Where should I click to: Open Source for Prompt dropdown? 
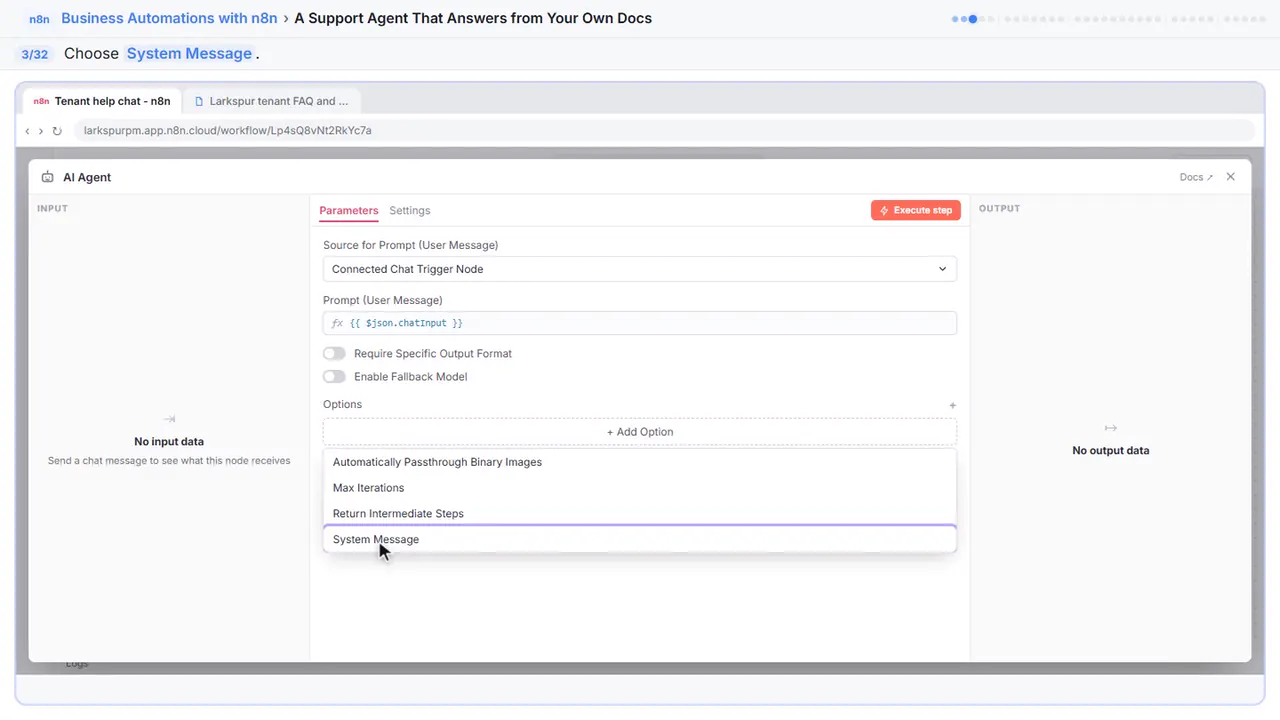click(x=639, y=269)
